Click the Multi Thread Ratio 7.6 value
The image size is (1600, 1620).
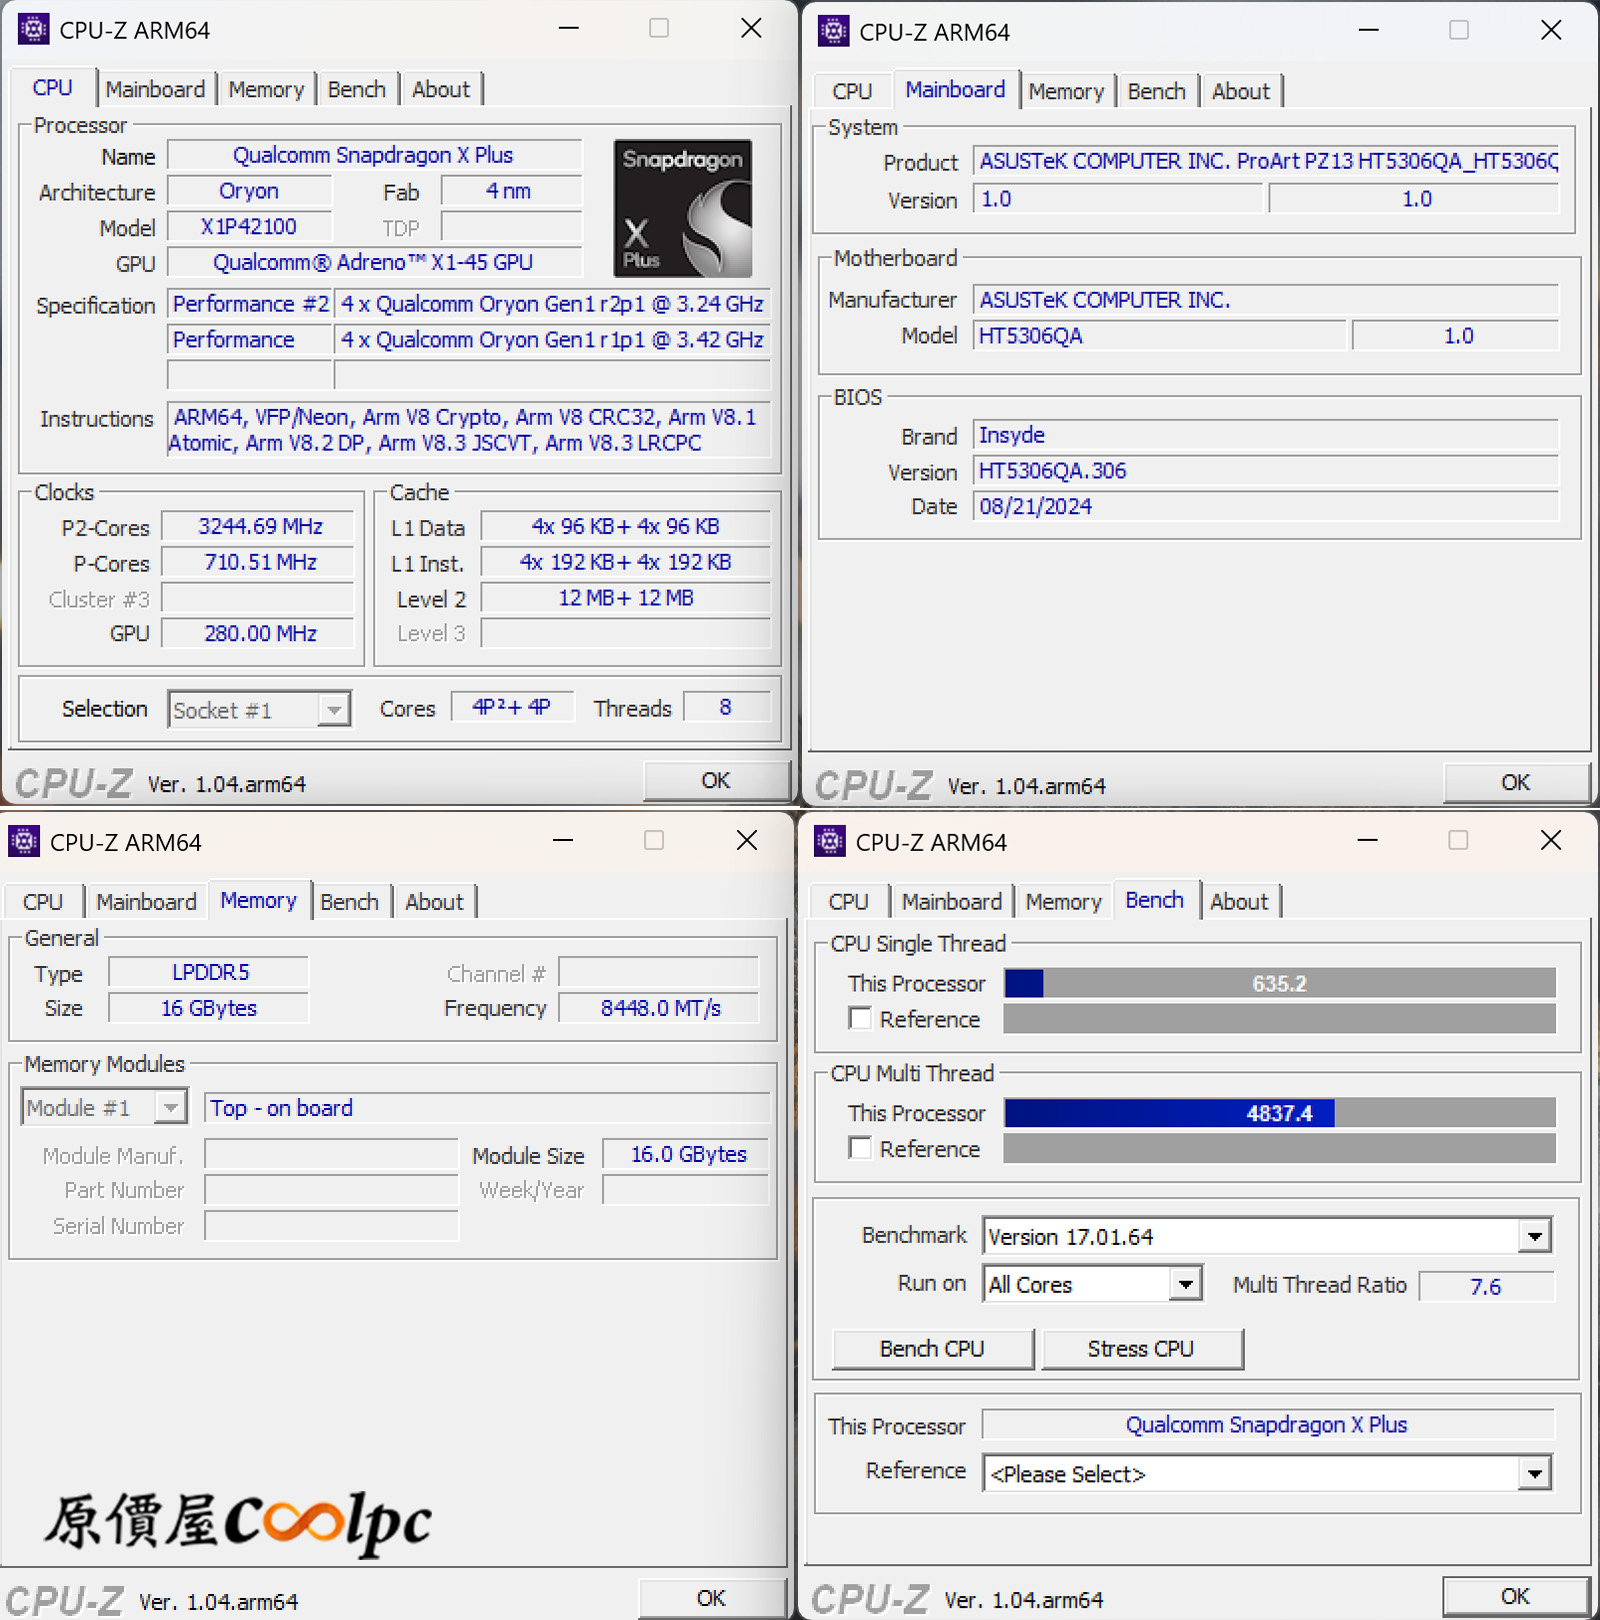point(1486,1286)
